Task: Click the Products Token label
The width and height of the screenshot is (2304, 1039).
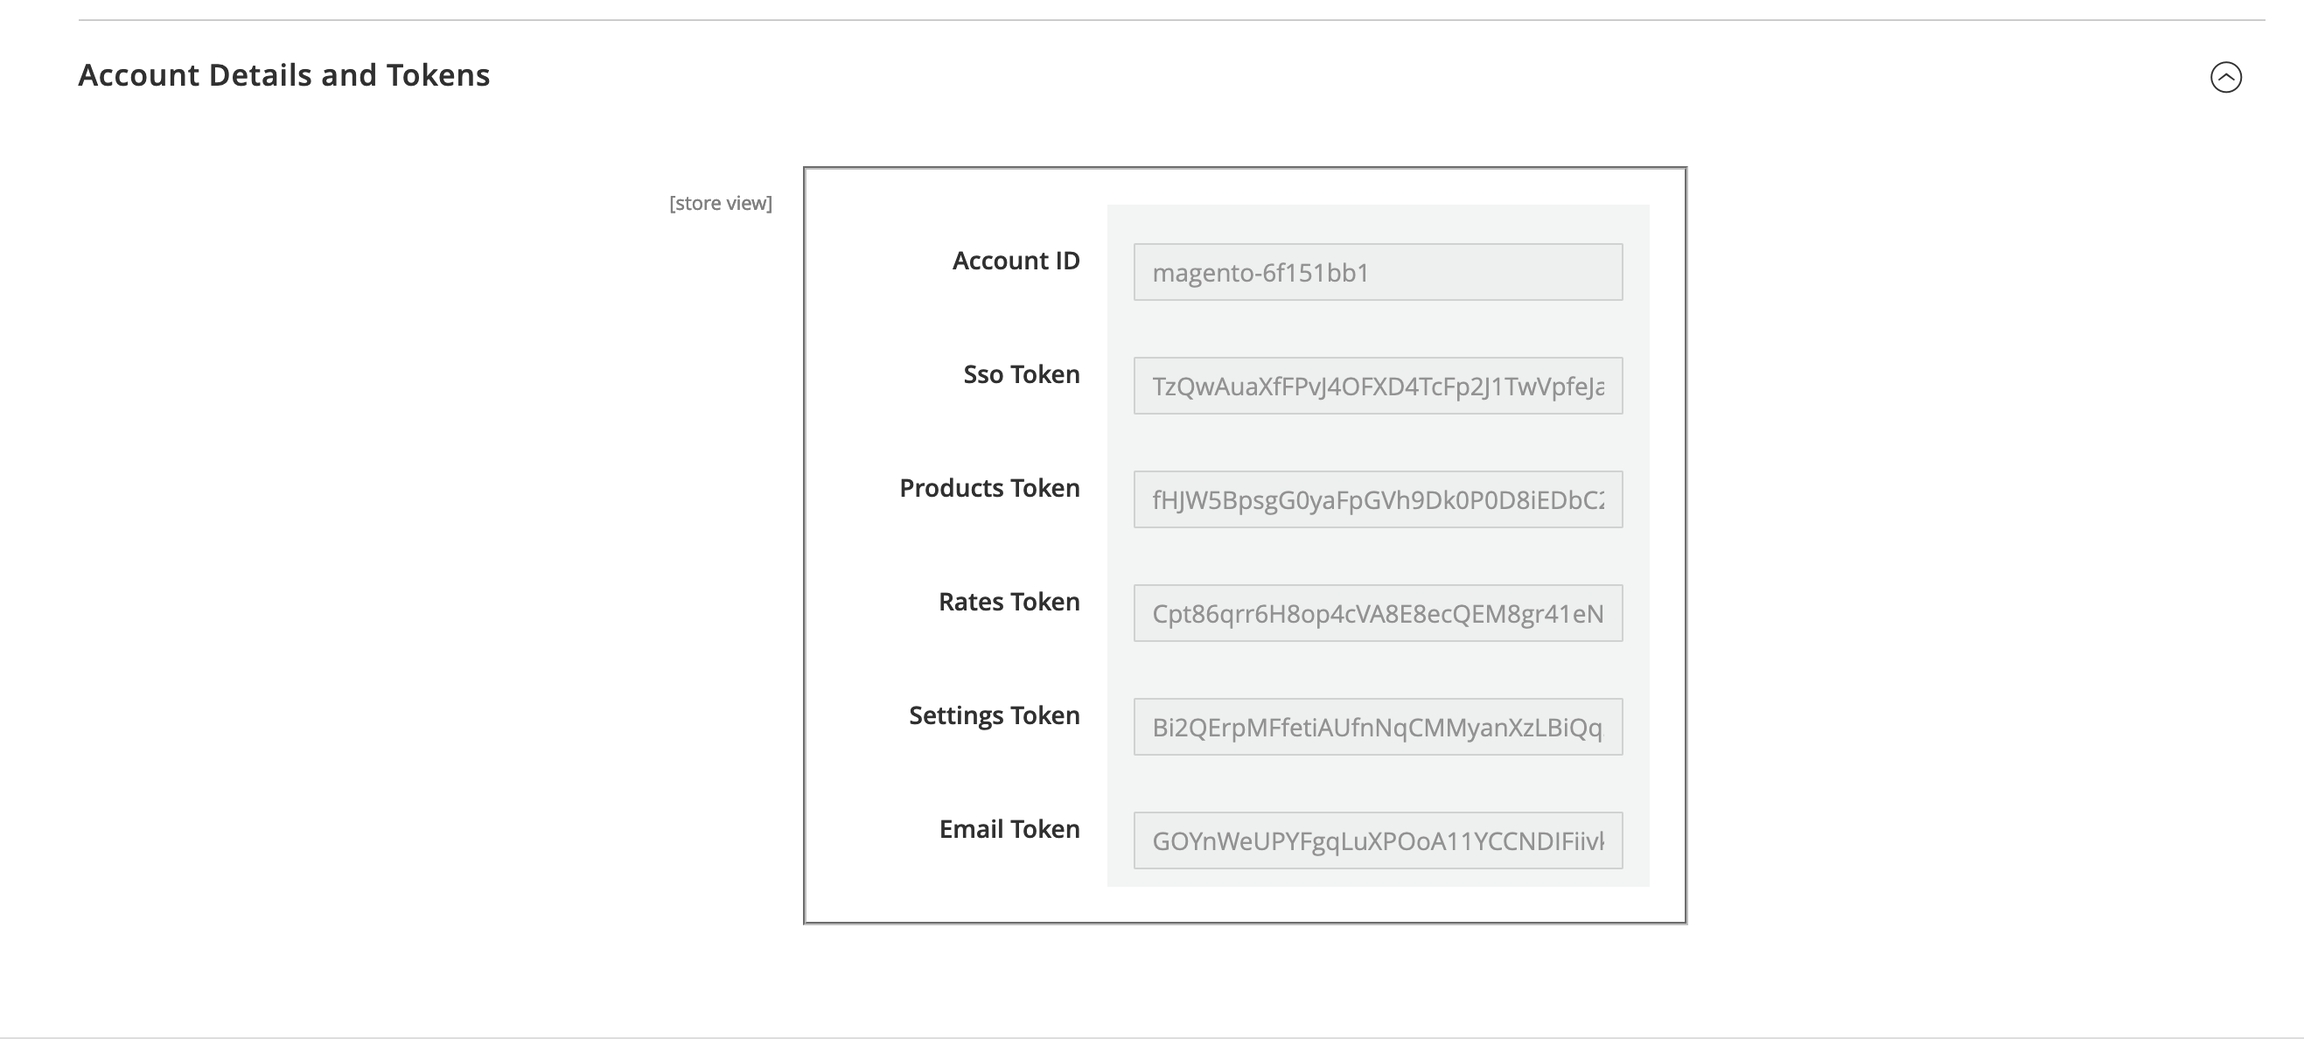Action: [989, 488]
